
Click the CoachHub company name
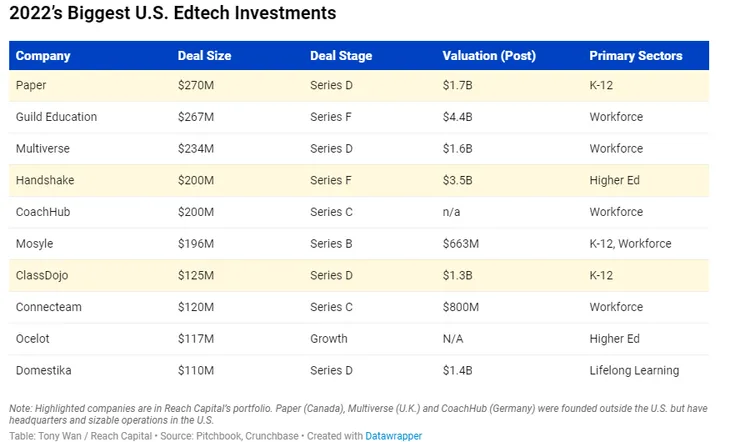coord(43,212)
